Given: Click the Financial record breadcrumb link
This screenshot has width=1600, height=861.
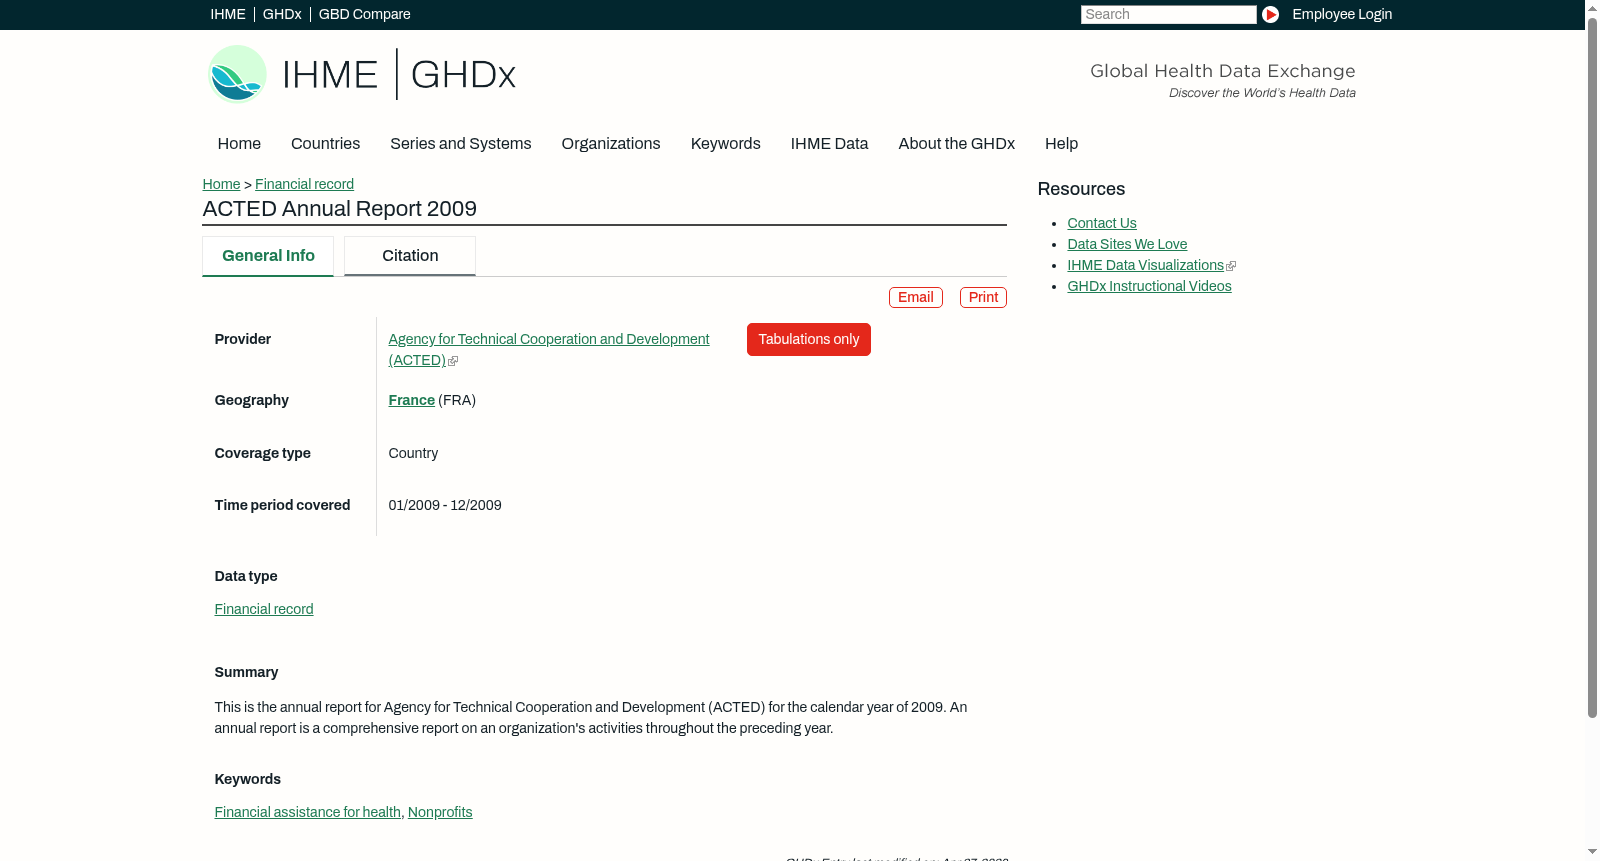Looking at the screenshot, I should pyautogui.click(x=304, y=184).
